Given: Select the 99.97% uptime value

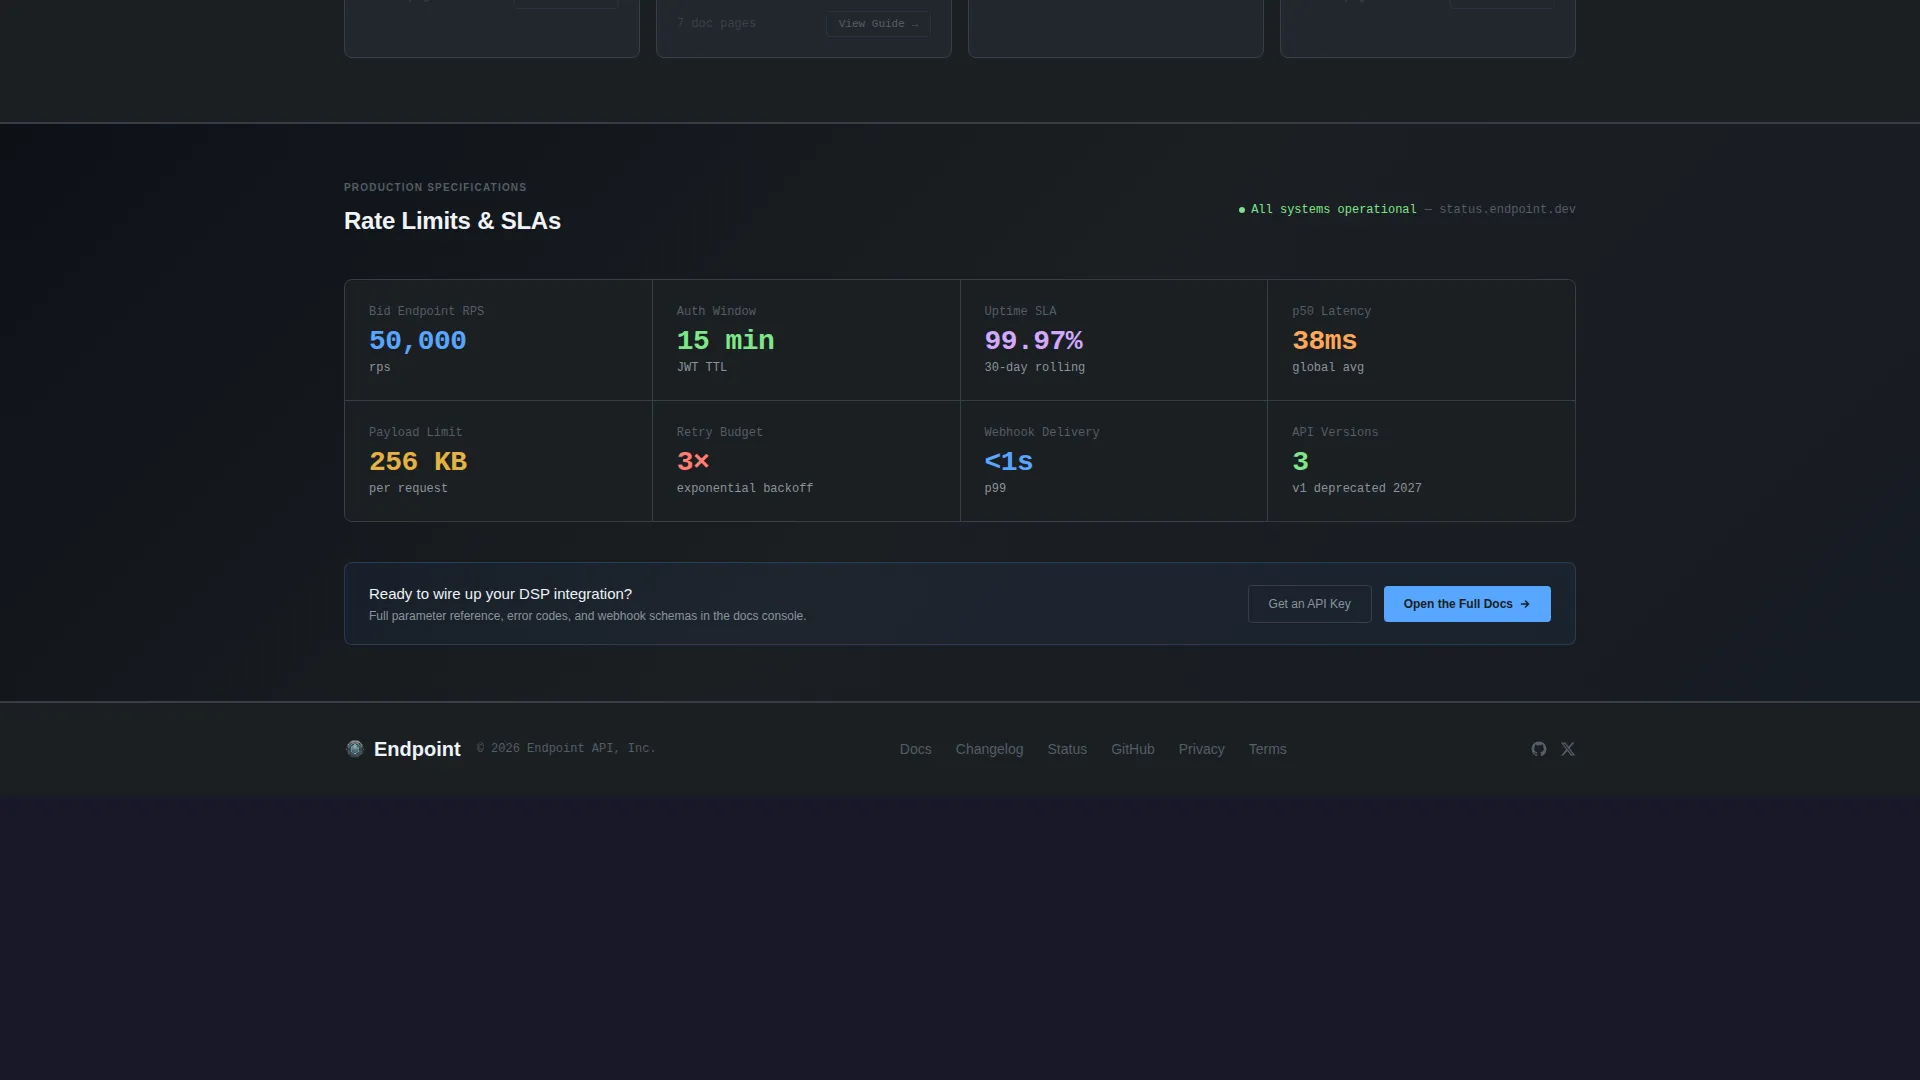Looking at the screenshot, I should coord(1033,341).
